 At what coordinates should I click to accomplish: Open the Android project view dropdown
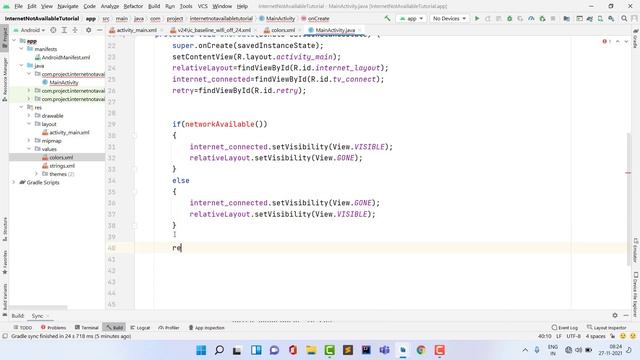pos(29,30)
